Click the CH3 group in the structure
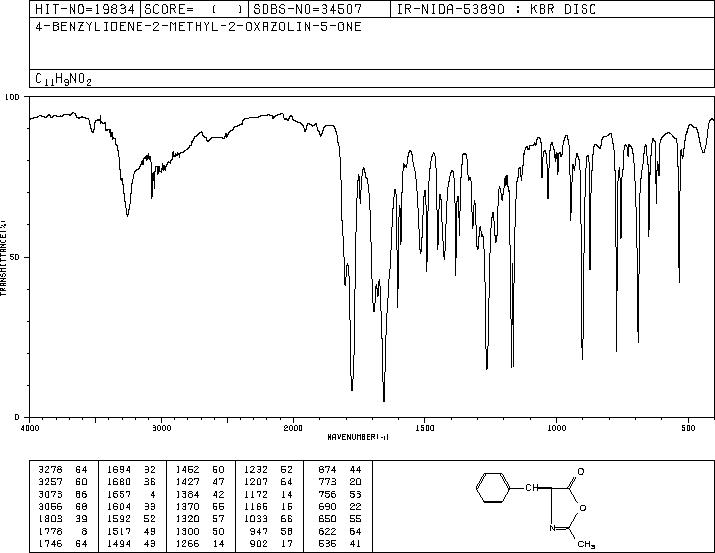This screenshot has width=715, height=553. [x=586, y=544]
